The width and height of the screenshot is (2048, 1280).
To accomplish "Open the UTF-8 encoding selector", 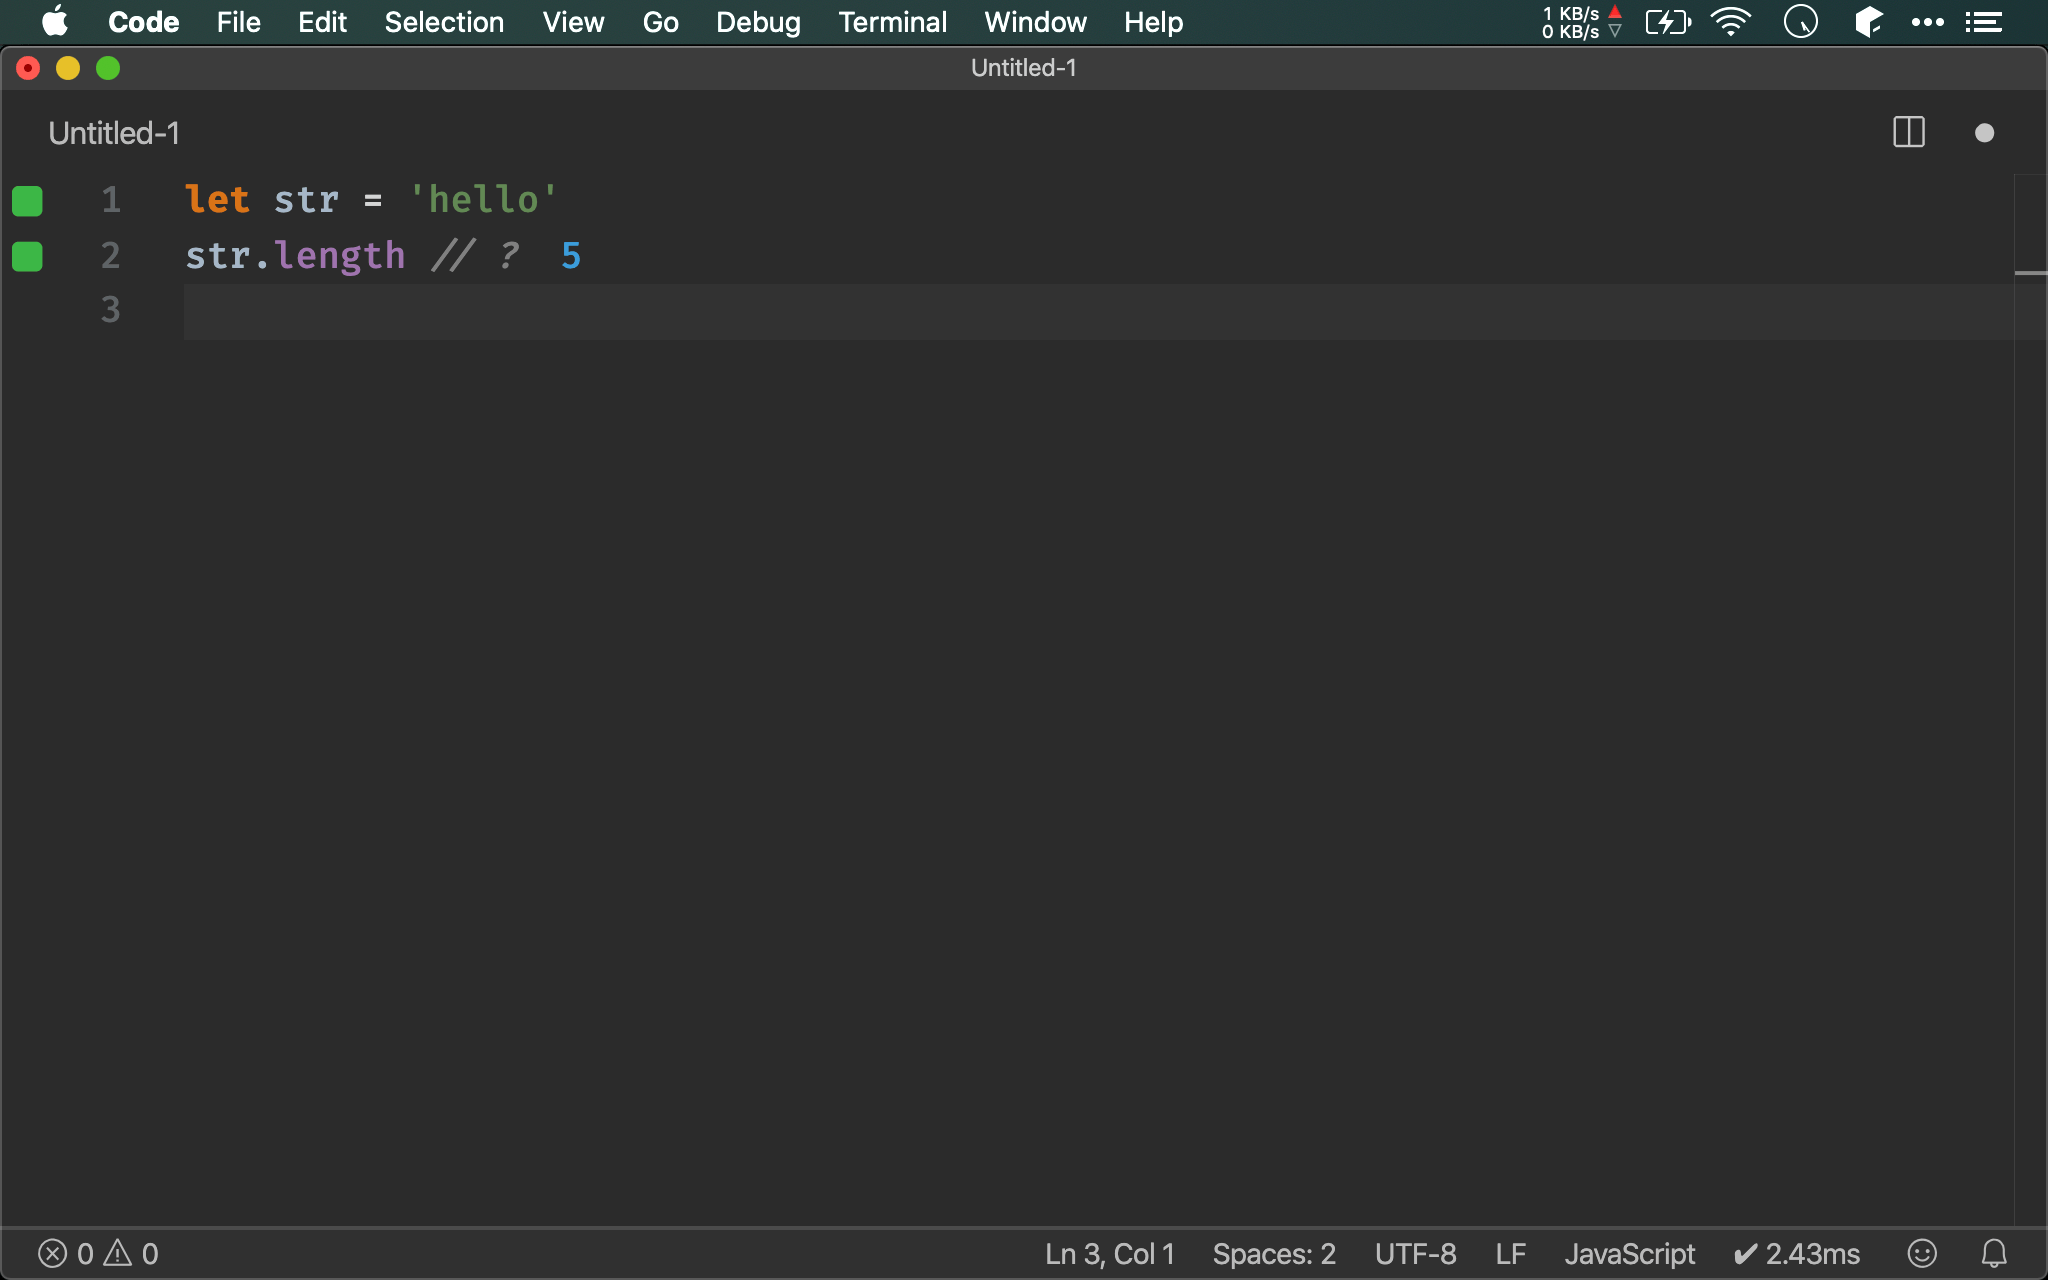I will click(1415, 1253).
